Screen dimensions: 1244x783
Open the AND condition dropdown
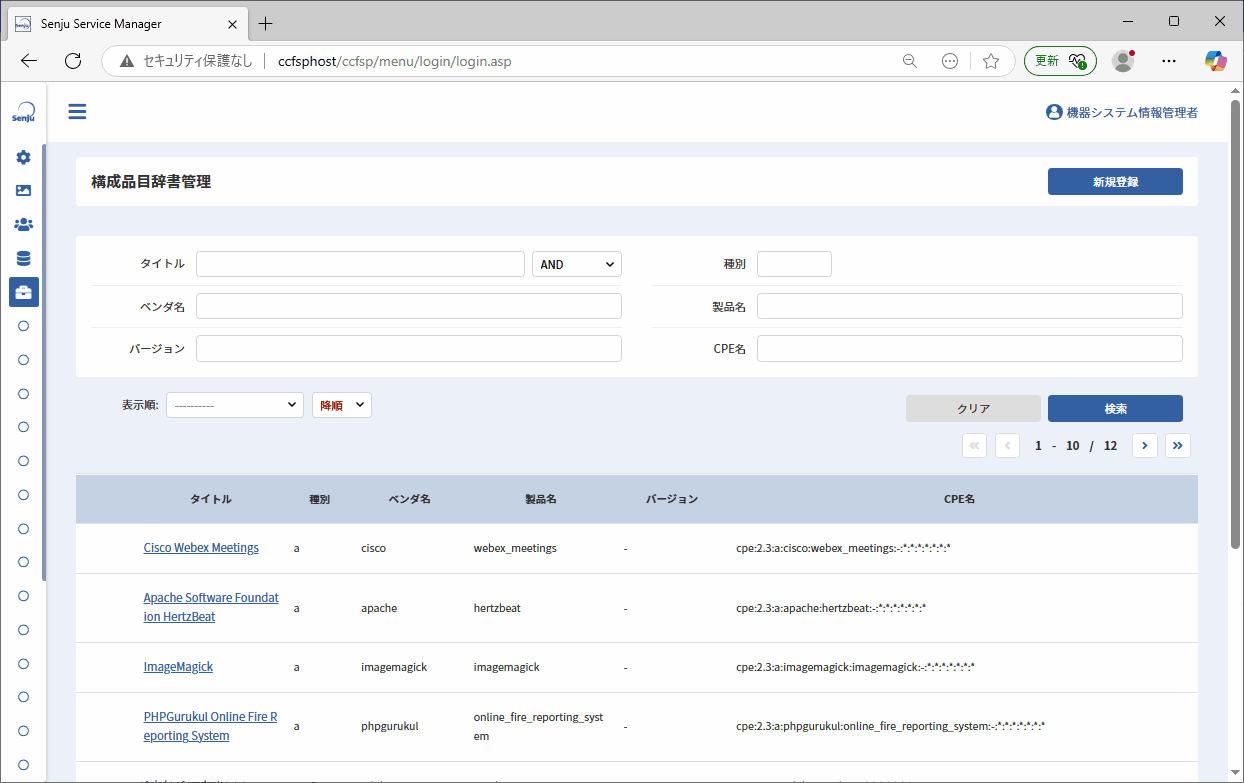point(577,264)
